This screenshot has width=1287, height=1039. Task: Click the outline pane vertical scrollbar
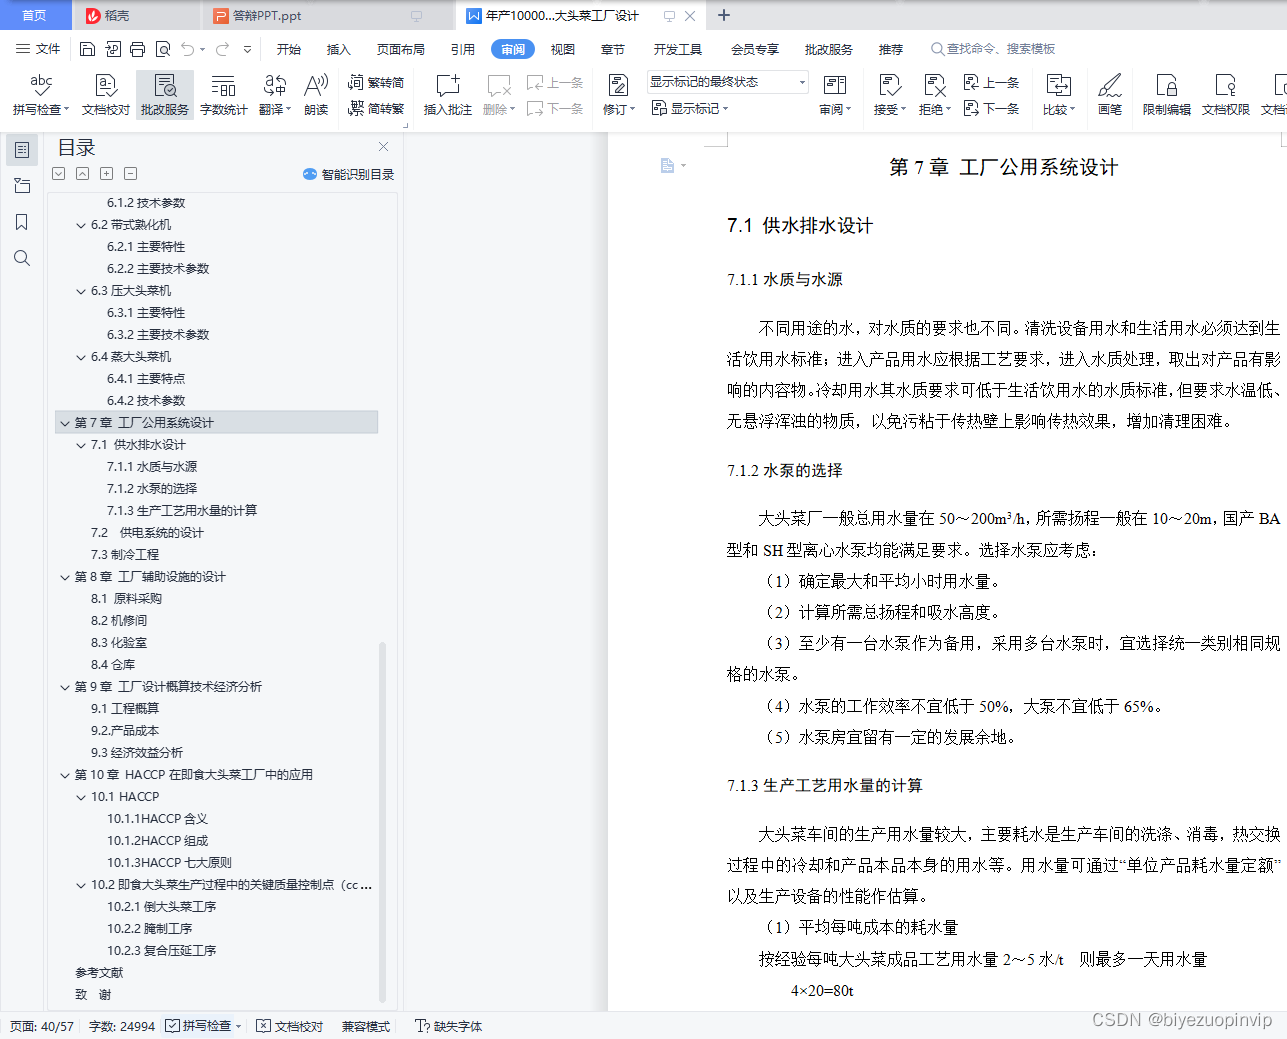coord(382,820)
